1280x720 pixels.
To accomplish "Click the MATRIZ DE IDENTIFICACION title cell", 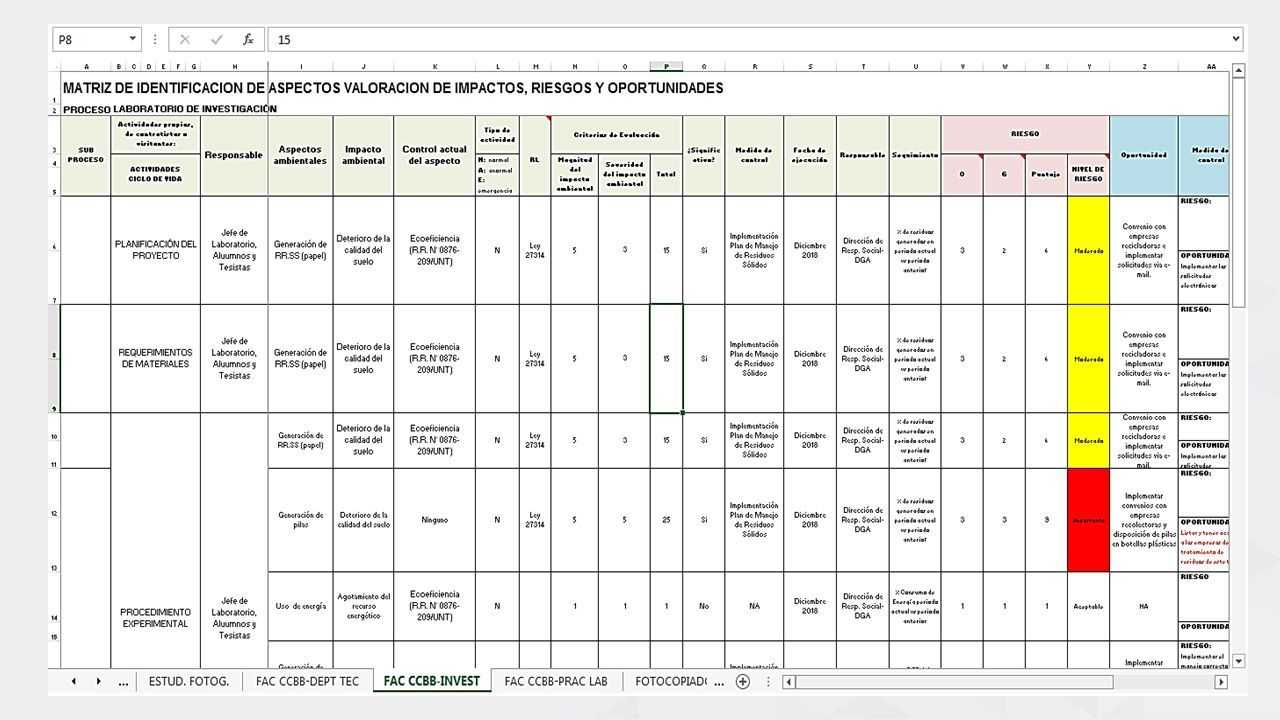I will (392, 88).
